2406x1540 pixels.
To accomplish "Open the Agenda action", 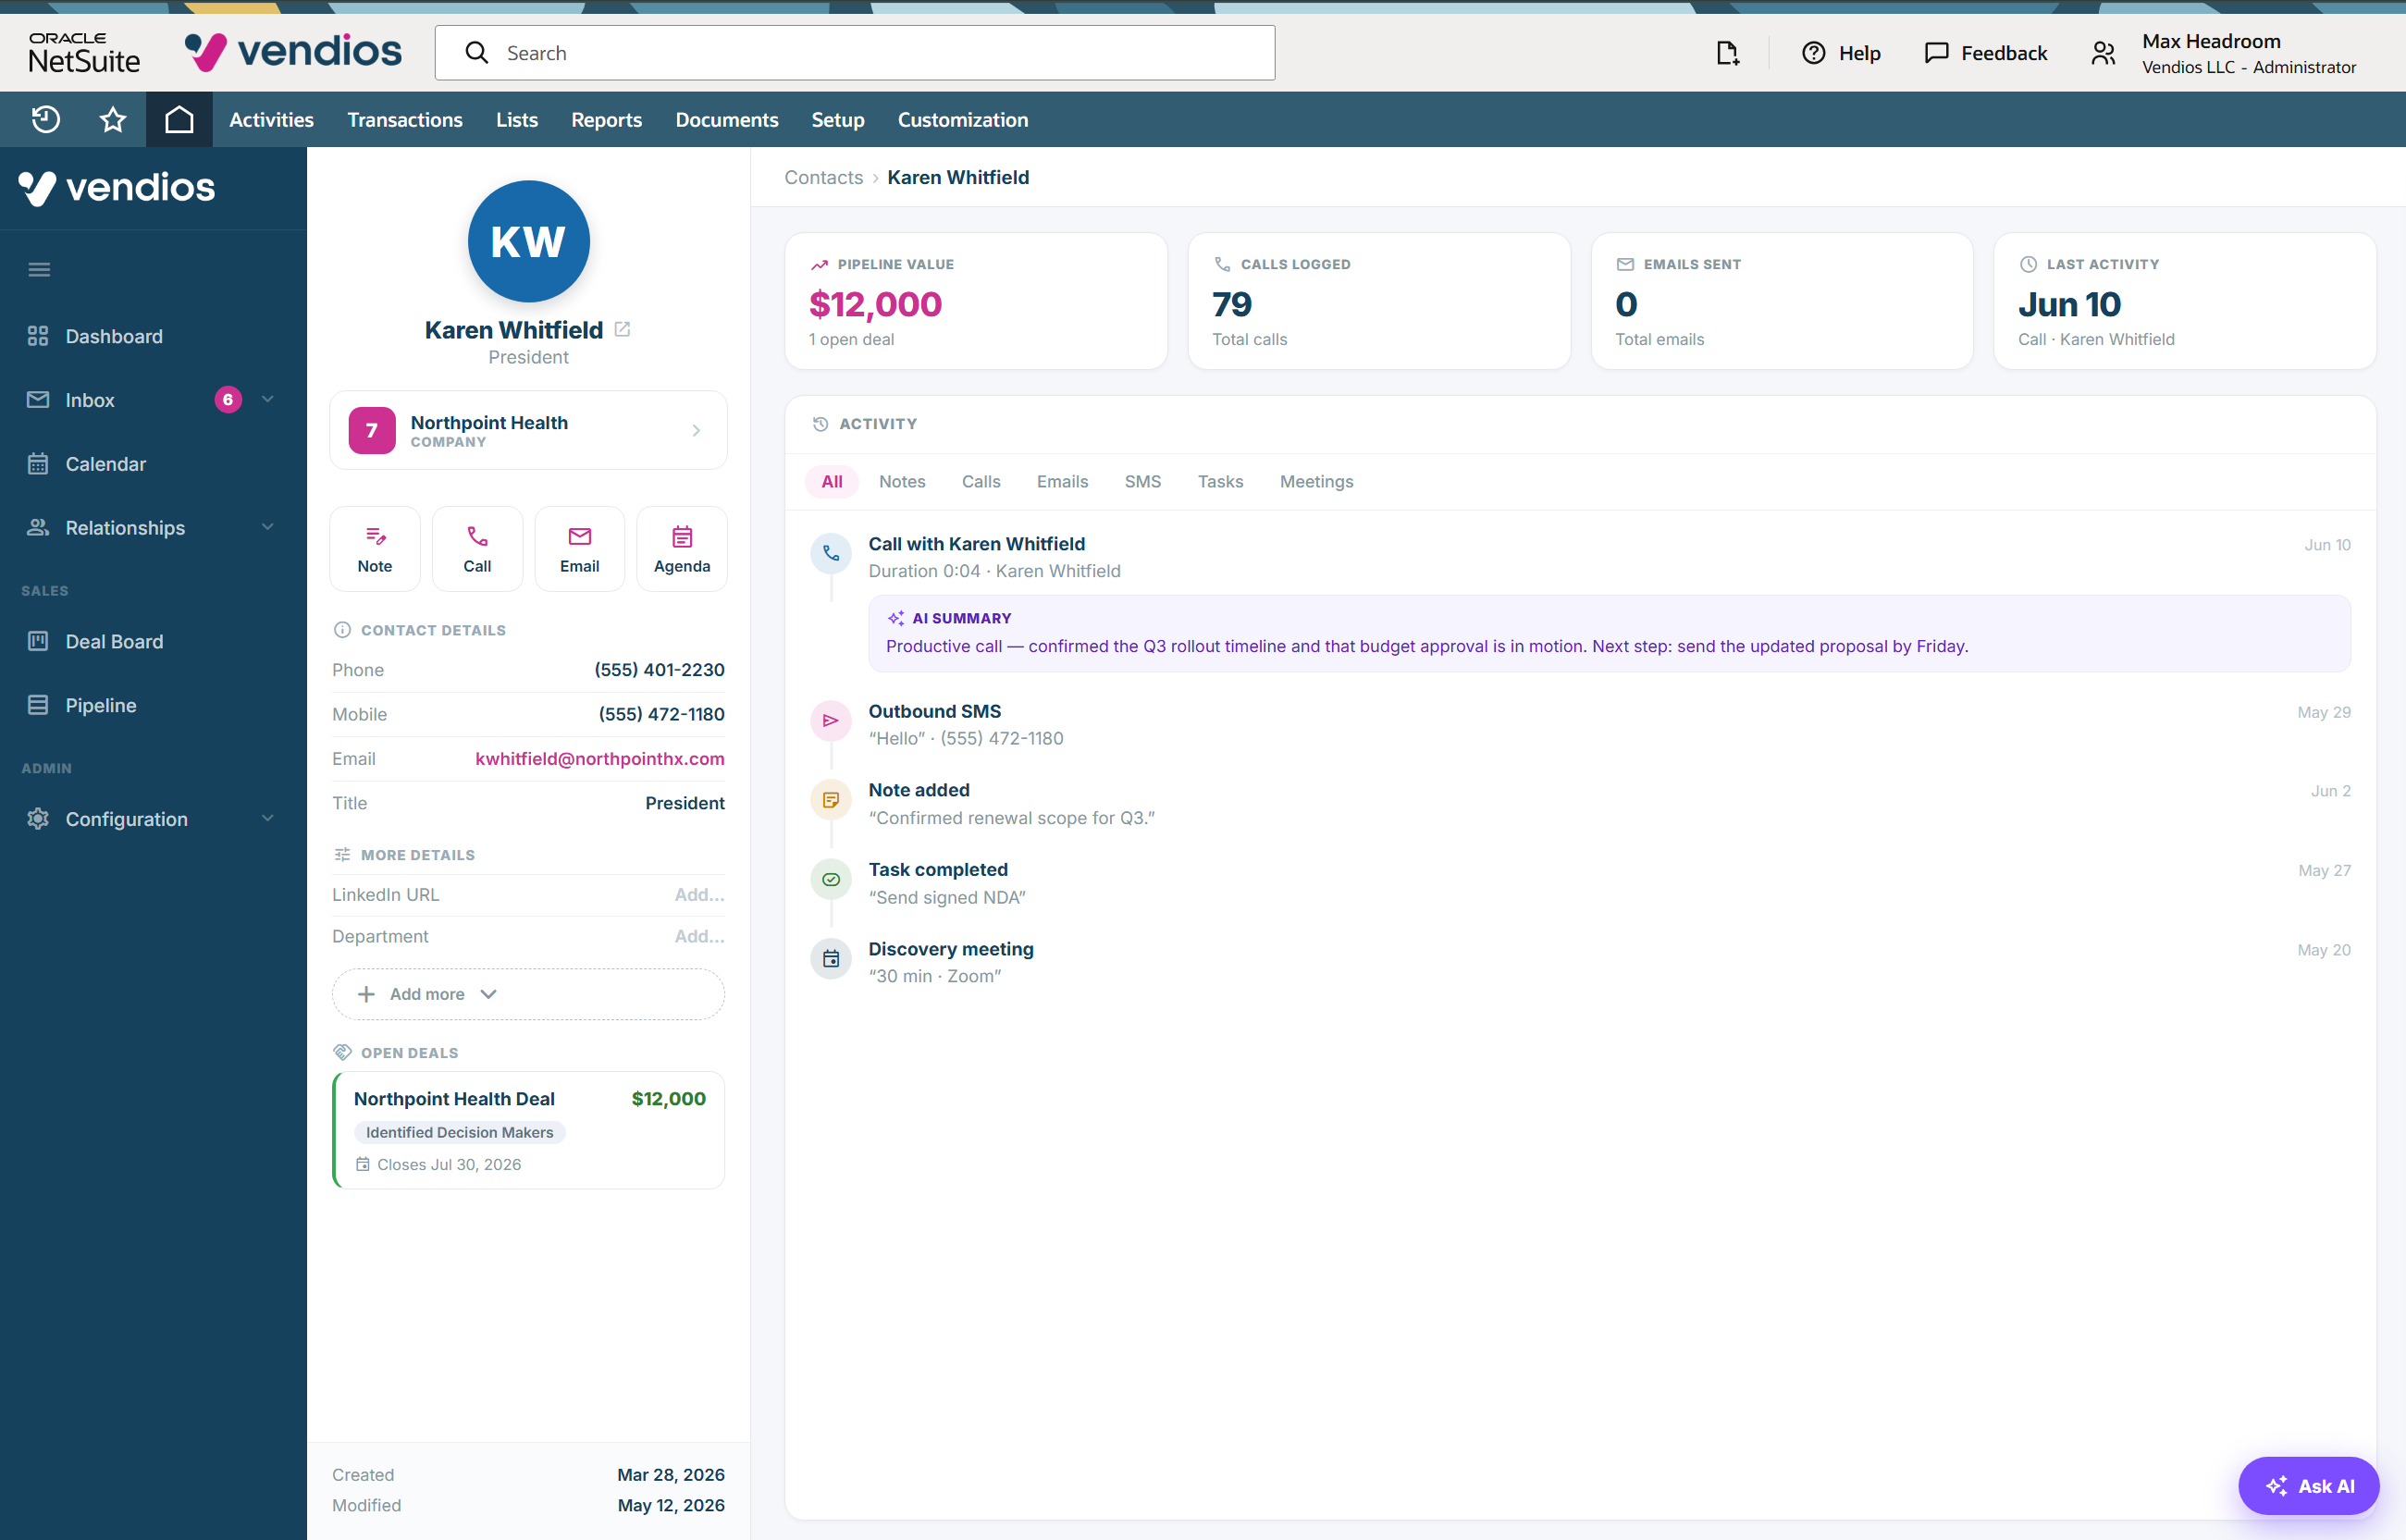I will [x=682, y=549].
